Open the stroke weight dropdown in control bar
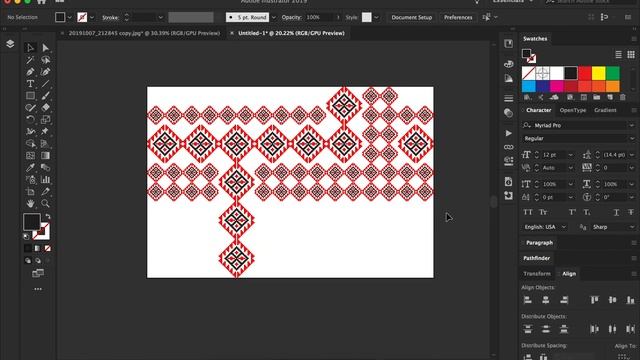 pyautogui.click(x=160, y=18)
